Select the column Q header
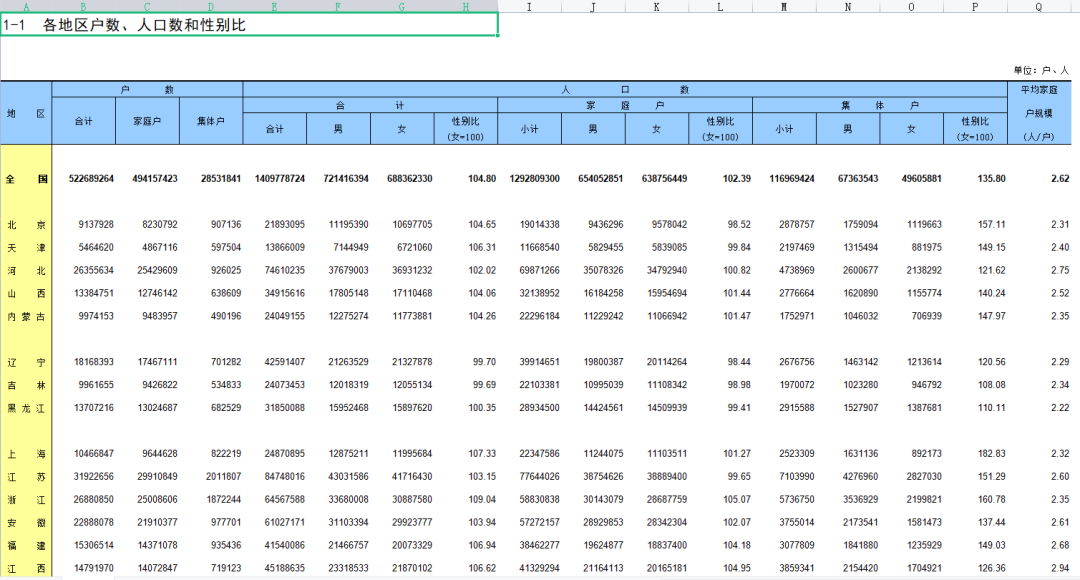Viewport: 1080px width, 580px height. [1039, 6]
